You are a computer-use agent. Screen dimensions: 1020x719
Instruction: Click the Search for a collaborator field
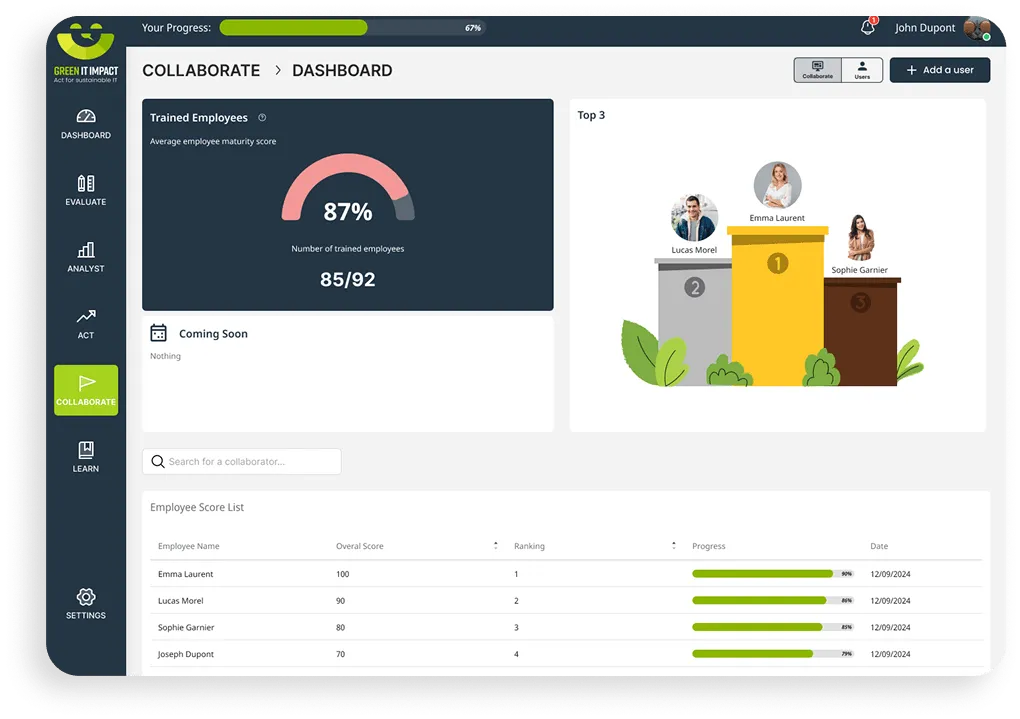[242, 461]
